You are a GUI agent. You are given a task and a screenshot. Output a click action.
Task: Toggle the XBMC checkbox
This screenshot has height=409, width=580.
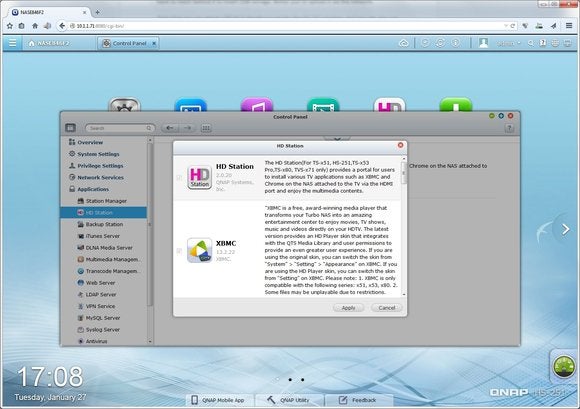(179, 251)
